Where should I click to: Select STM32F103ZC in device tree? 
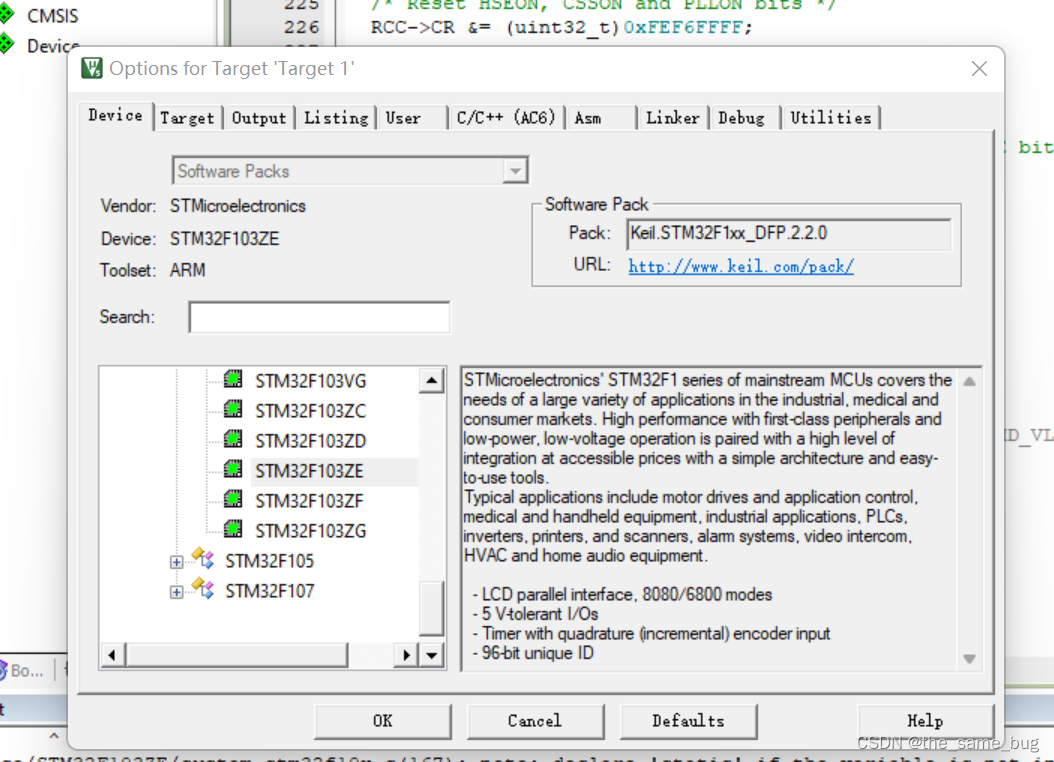coord(311,411)
